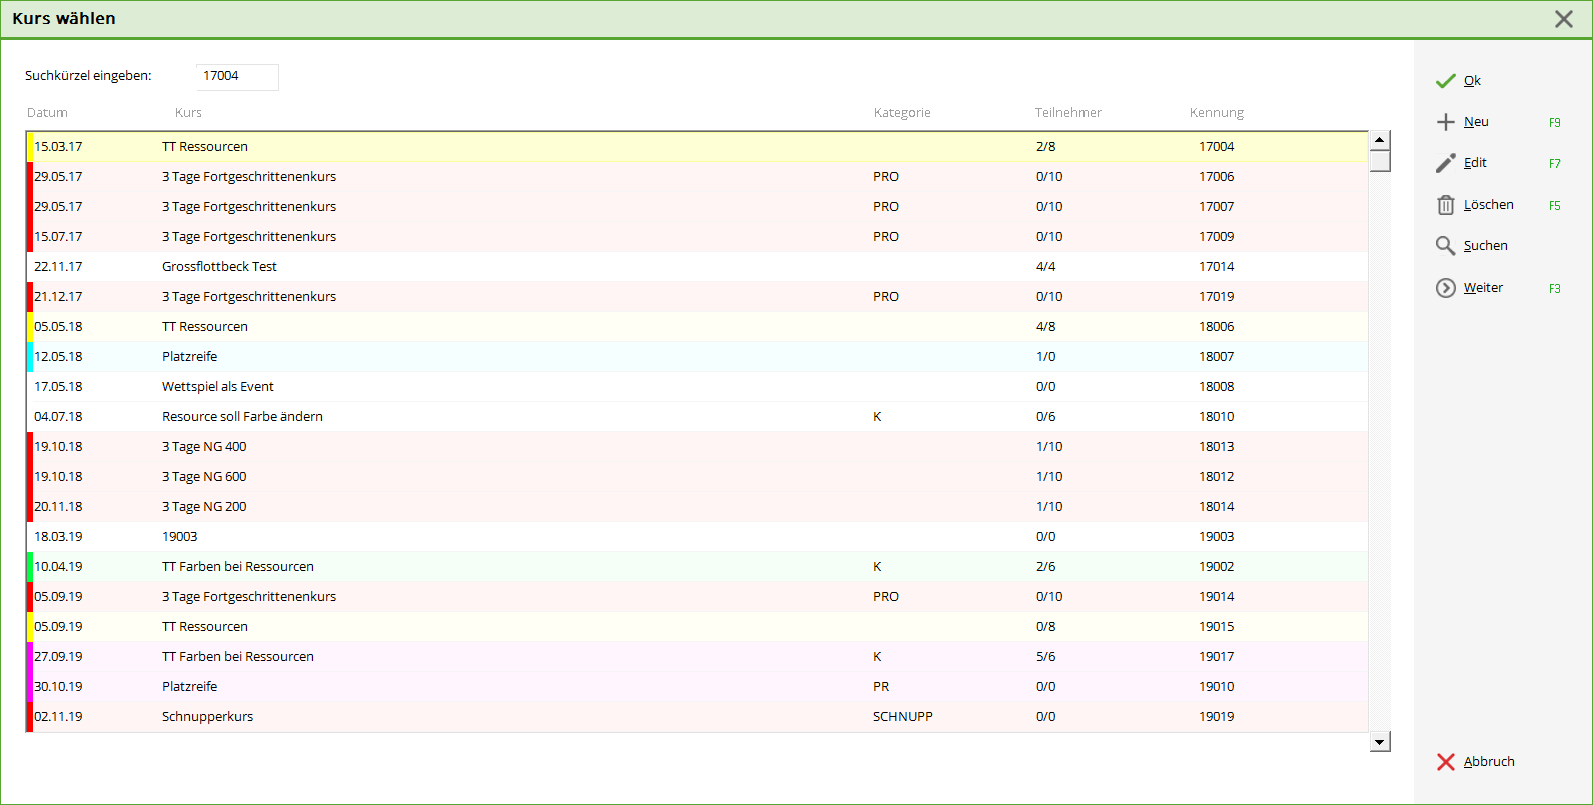Click the cyan color marker of Platzreife 12.05.18
This screenshot has width=1593, height=805.
tap(30, 357)
